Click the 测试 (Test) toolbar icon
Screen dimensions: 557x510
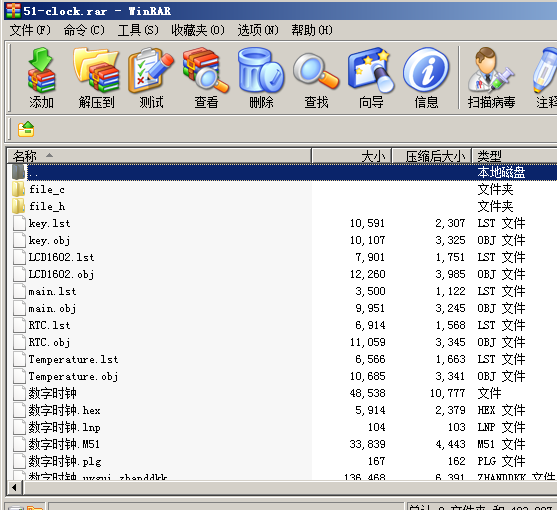point(151,70)
